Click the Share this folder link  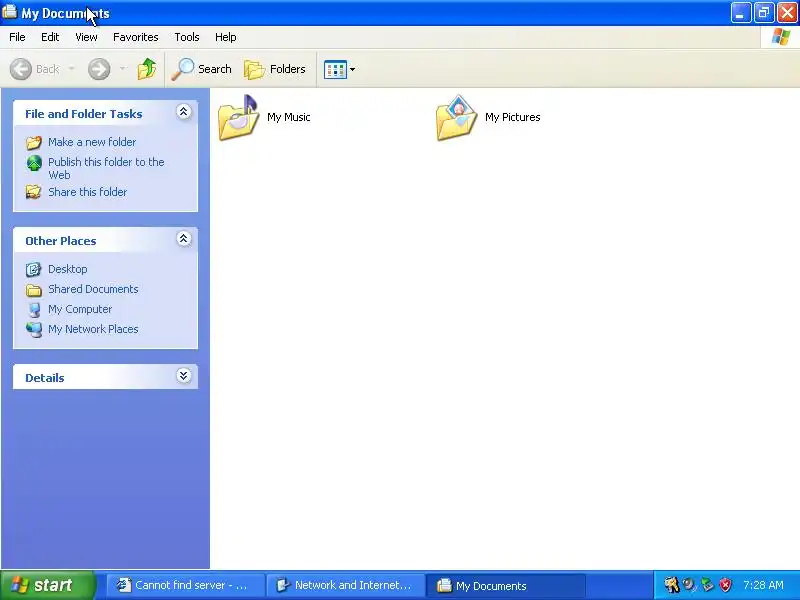(x=87, y=192)
